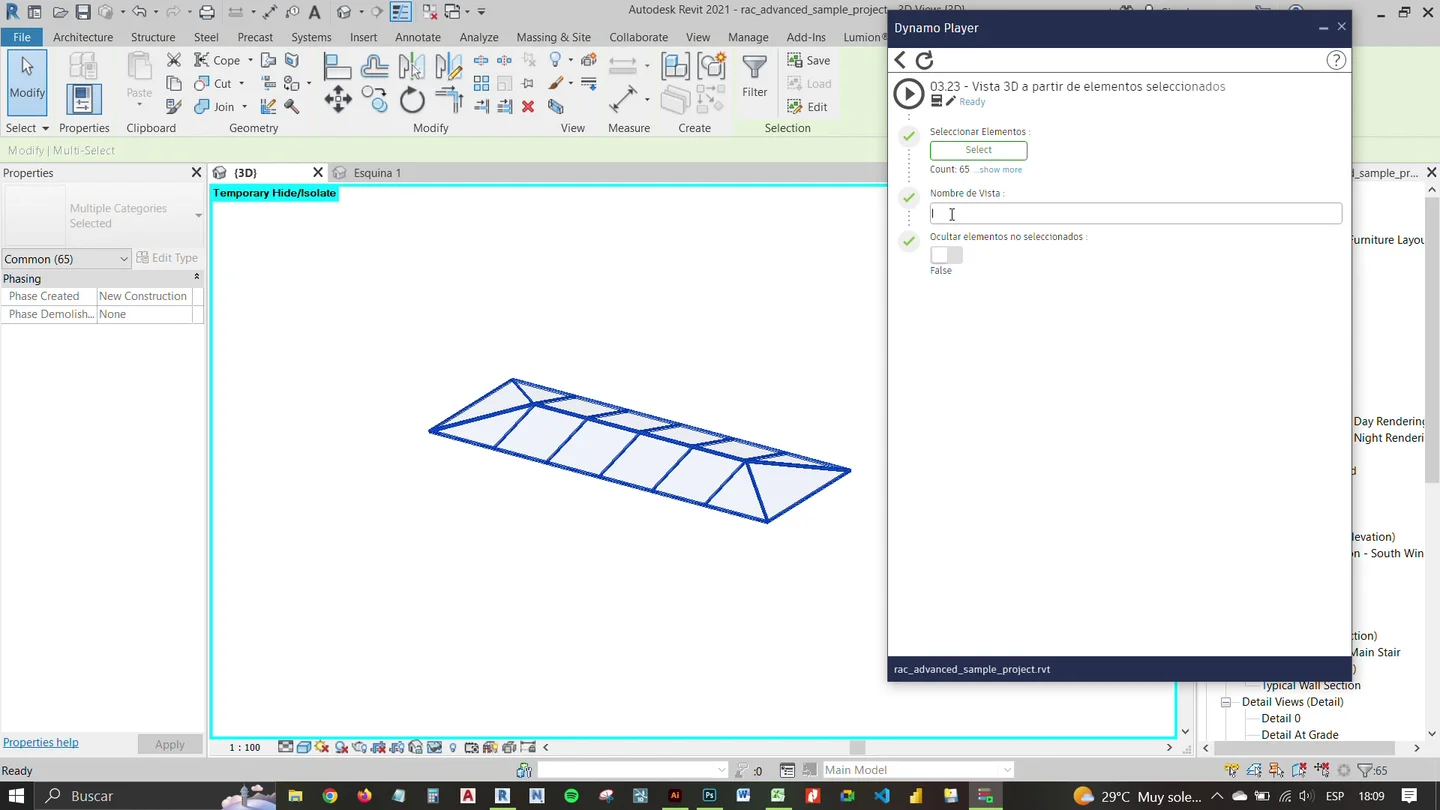Viewport: 1440px width, 810px height.
Task: Refresh the Dynamo Player script list
Action: [925, 60]
